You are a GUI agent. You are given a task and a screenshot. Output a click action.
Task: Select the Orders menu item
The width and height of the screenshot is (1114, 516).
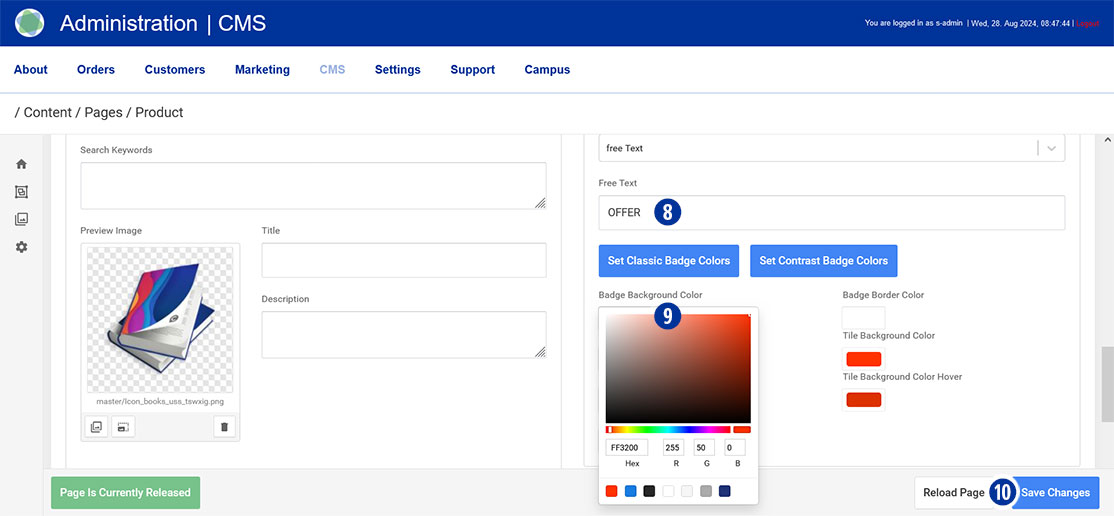click(96, 70)
